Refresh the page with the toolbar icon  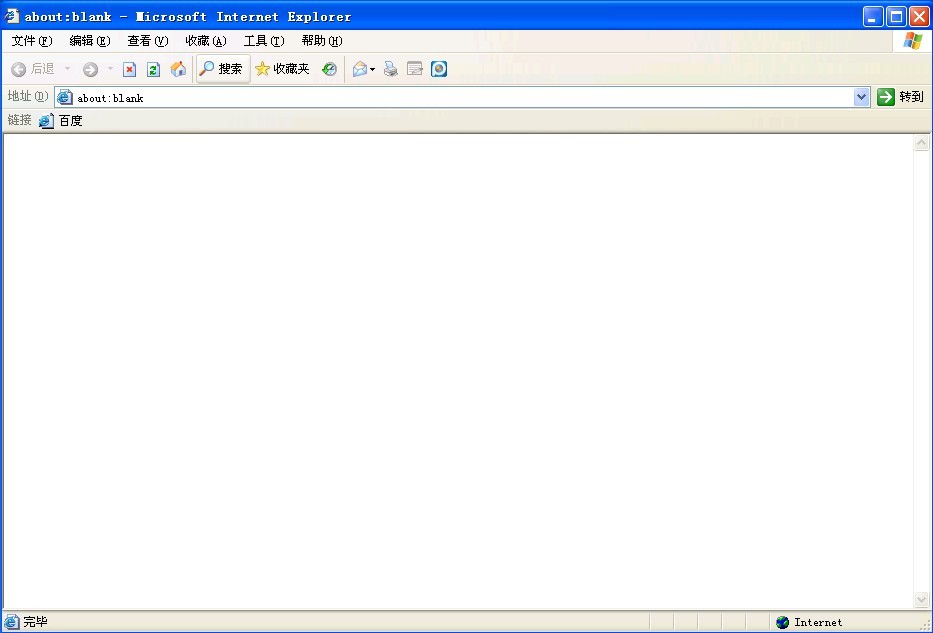153,69
